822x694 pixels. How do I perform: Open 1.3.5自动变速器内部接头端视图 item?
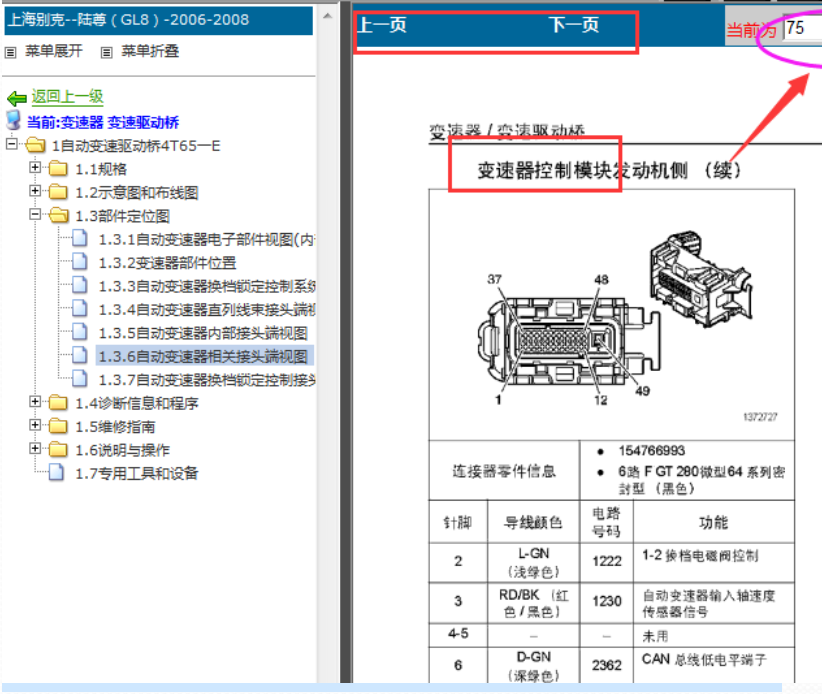coord(203,333)
